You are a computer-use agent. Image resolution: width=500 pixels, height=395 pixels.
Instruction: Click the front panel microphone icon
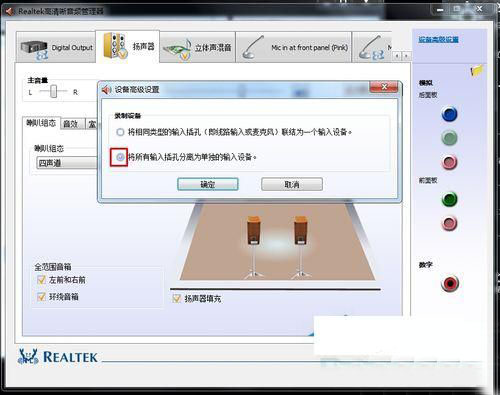coord(253,47)
